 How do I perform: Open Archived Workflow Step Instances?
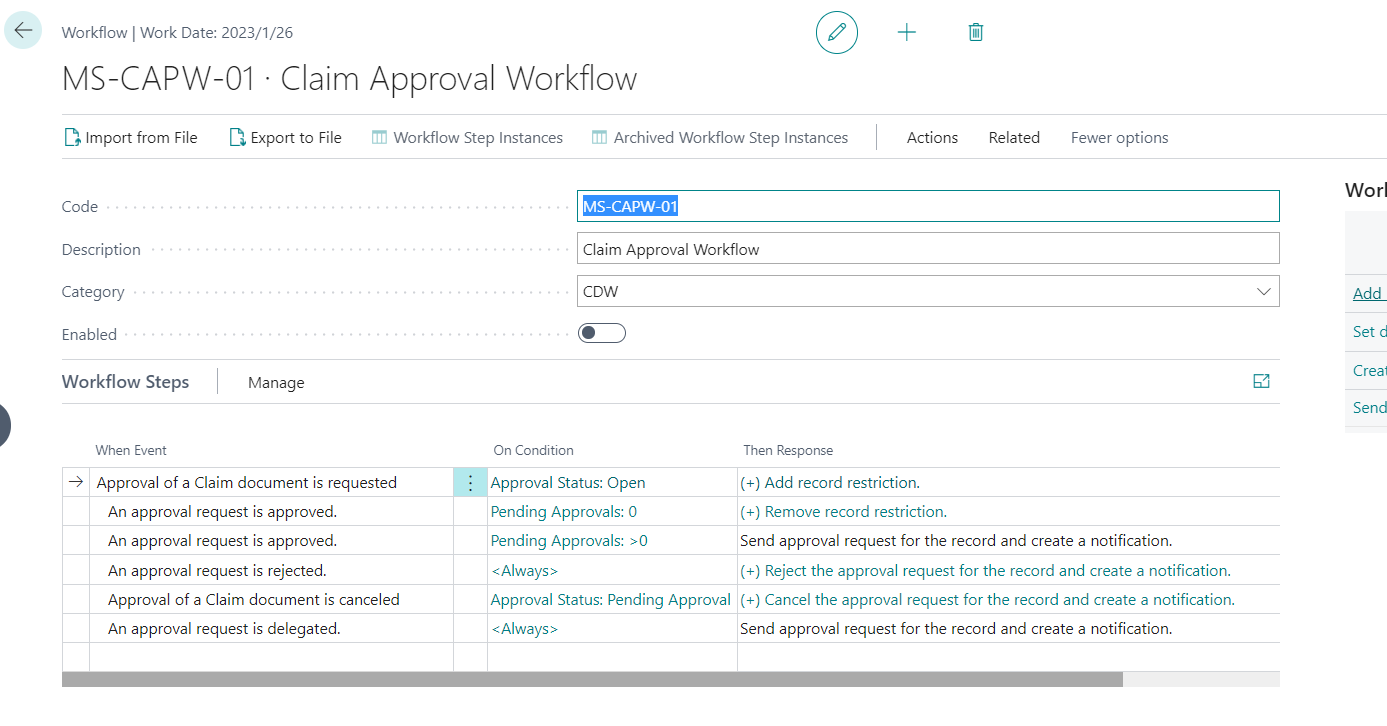pos(719,137)
